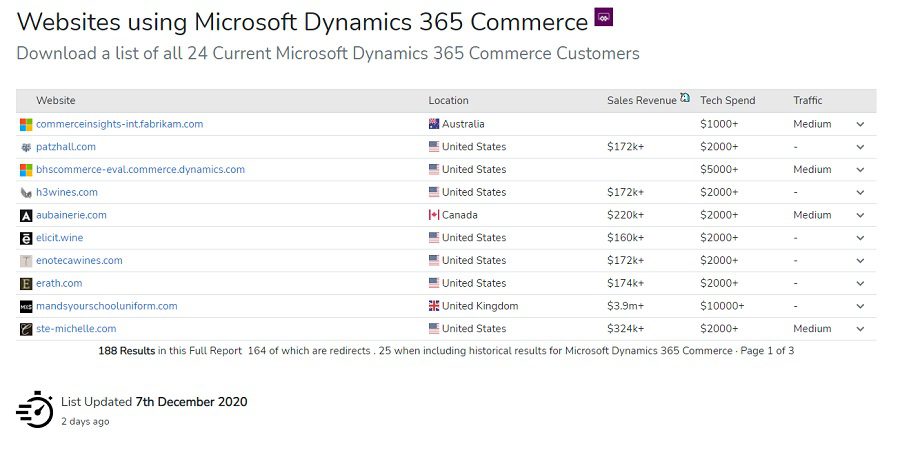Click the ste-michelle.com favicon

(x=26, y=329)
